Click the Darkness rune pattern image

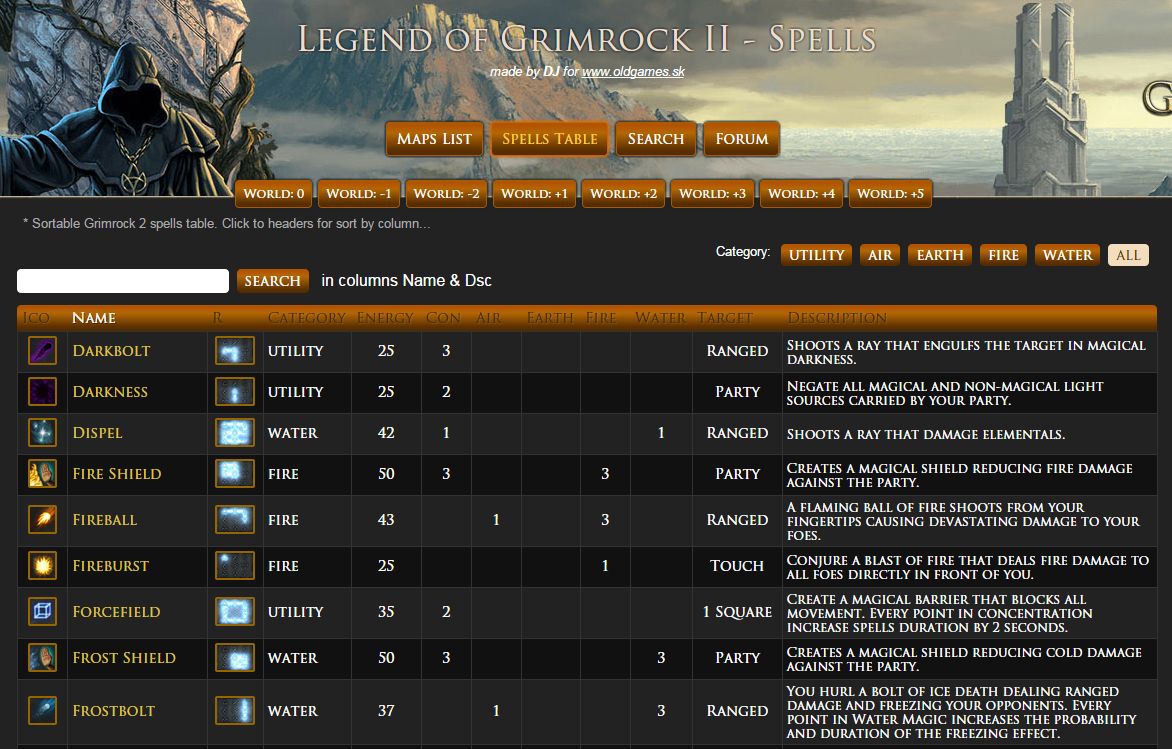[235, 392]
